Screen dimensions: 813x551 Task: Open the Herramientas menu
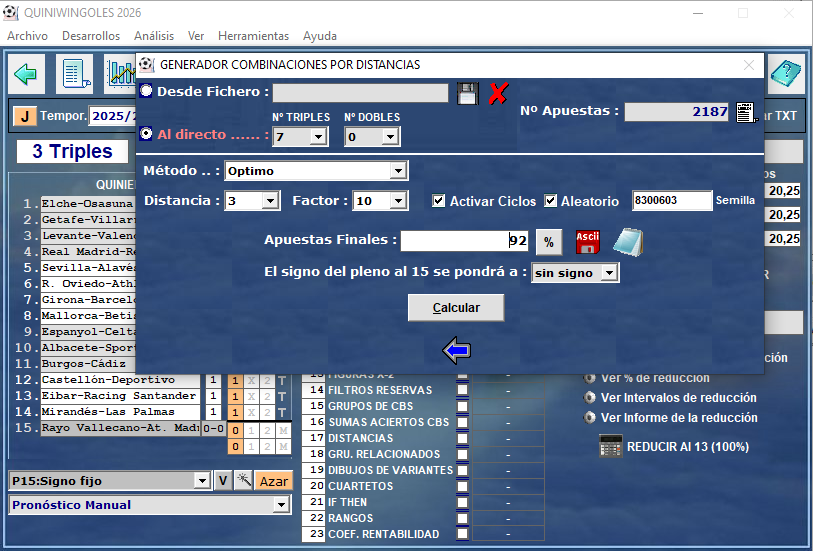tap(254, 36)
